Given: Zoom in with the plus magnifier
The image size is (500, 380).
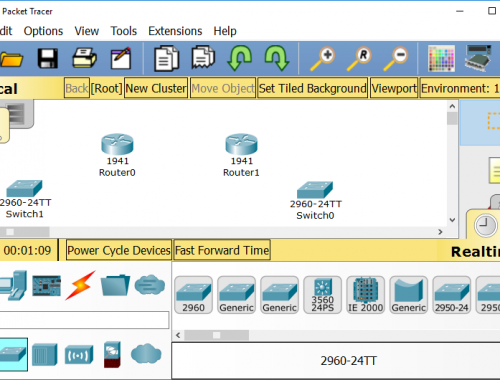Looking at the screenshot, I should (323, 59).
